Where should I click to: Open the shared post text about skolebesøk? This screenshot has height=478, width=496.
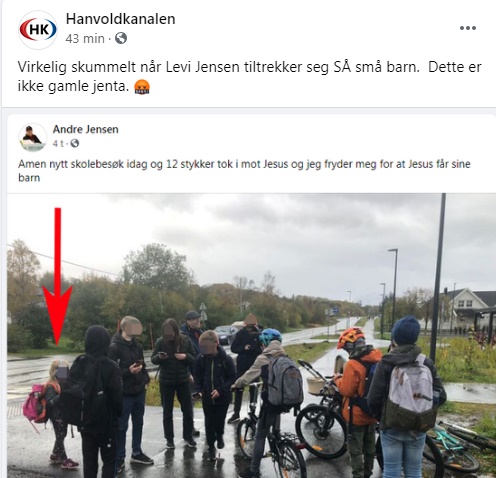tap(244, 171)
